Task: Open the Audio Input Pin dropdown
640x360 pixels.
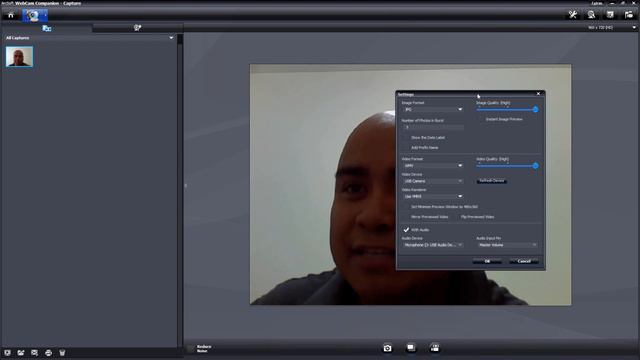Action: tap(507, 245)
